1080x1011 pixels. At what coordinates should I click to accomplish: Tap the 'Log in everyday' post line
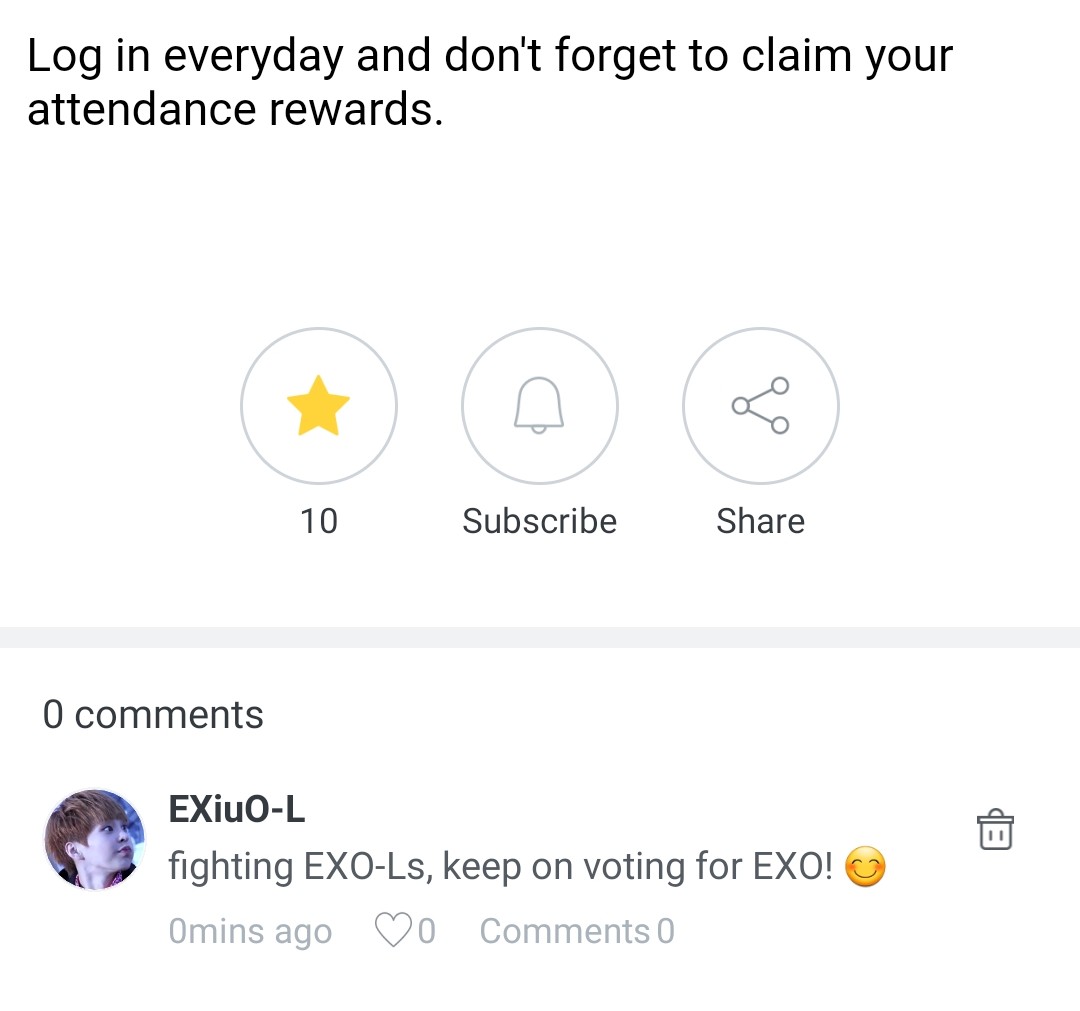click(x=490, y=56)
